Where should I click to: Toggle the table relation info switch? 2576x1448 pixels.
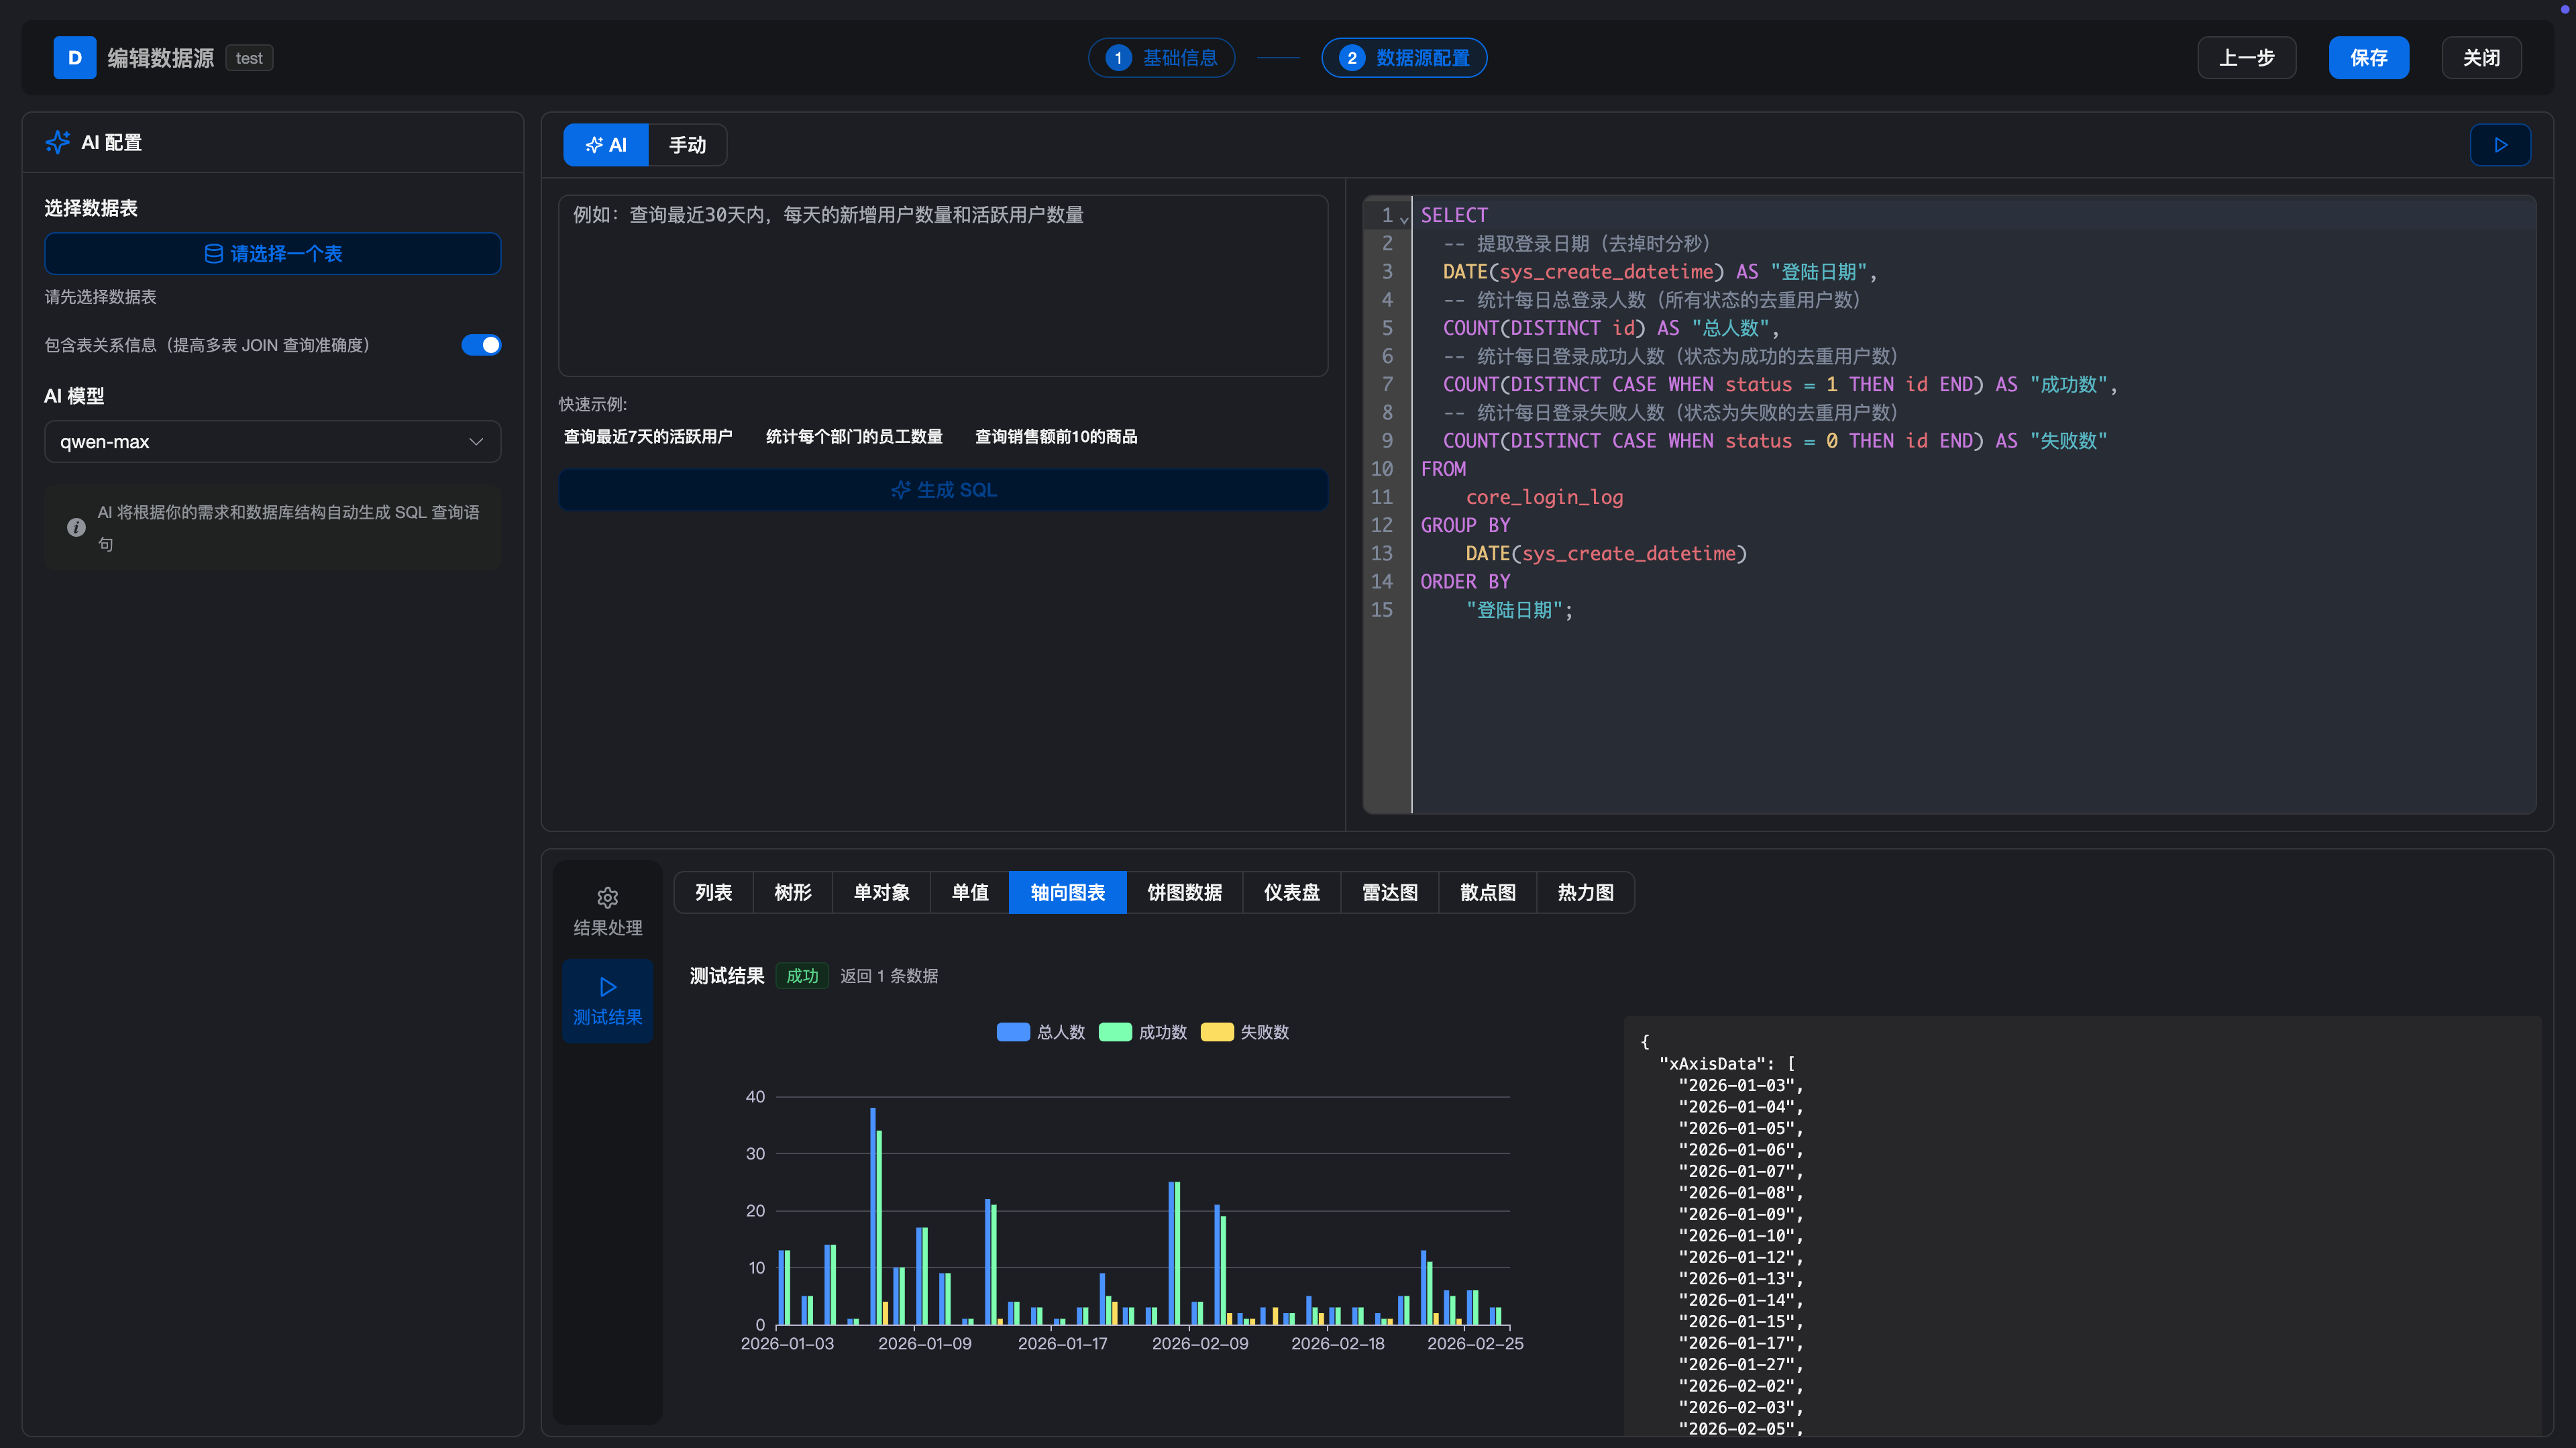click(481, 345)
